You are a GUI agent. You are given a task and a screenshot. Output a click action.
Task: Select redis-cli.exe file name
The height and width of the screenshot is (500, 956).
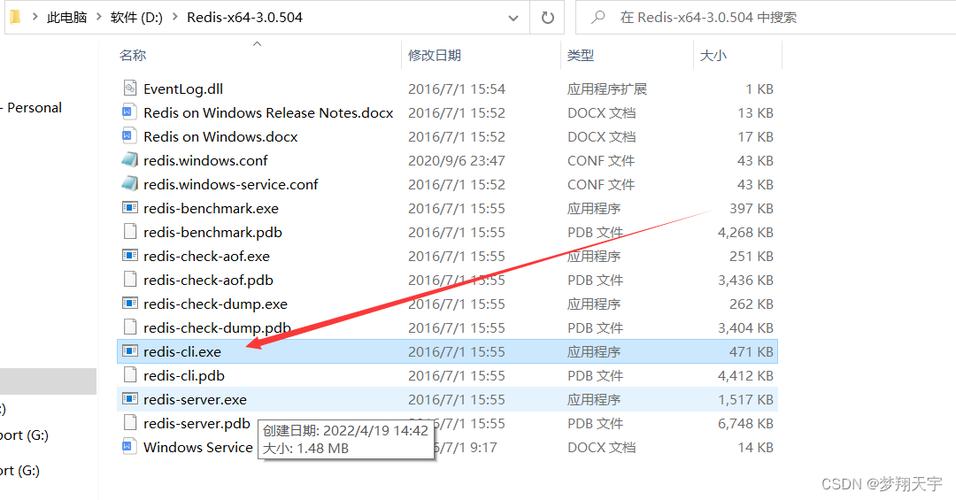[x=182, y=352]
